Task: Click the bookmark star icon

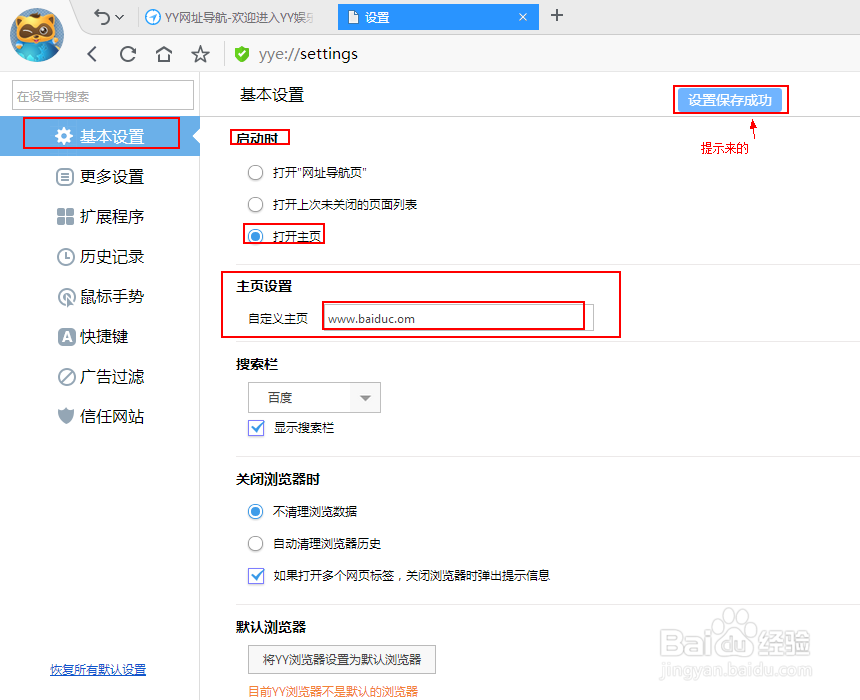Action: tap(200, 54)
